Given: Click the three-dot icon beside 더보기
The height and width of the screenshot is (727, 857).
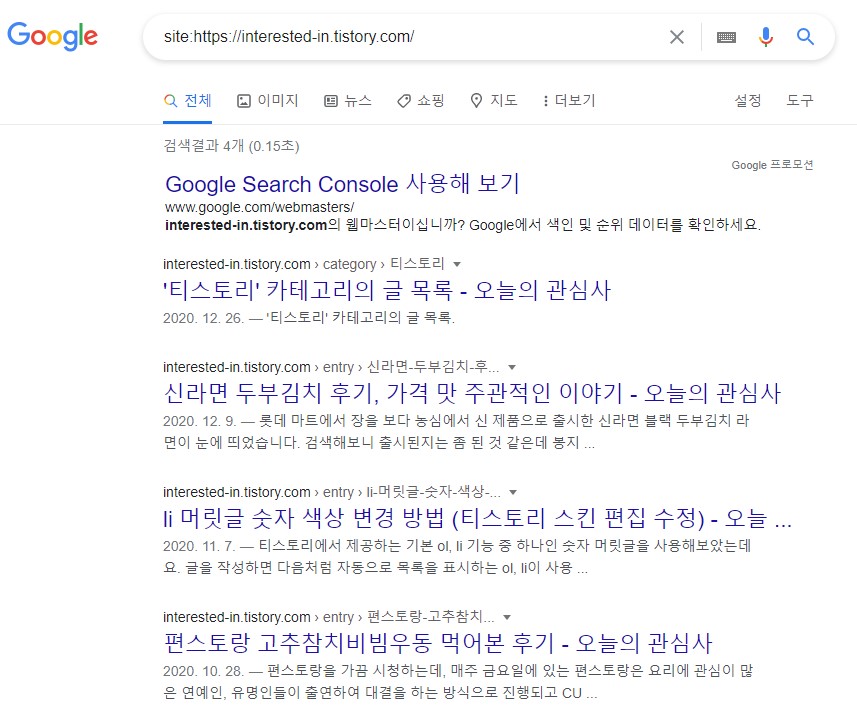Looking at the screenshot, I should coord(545,101).
